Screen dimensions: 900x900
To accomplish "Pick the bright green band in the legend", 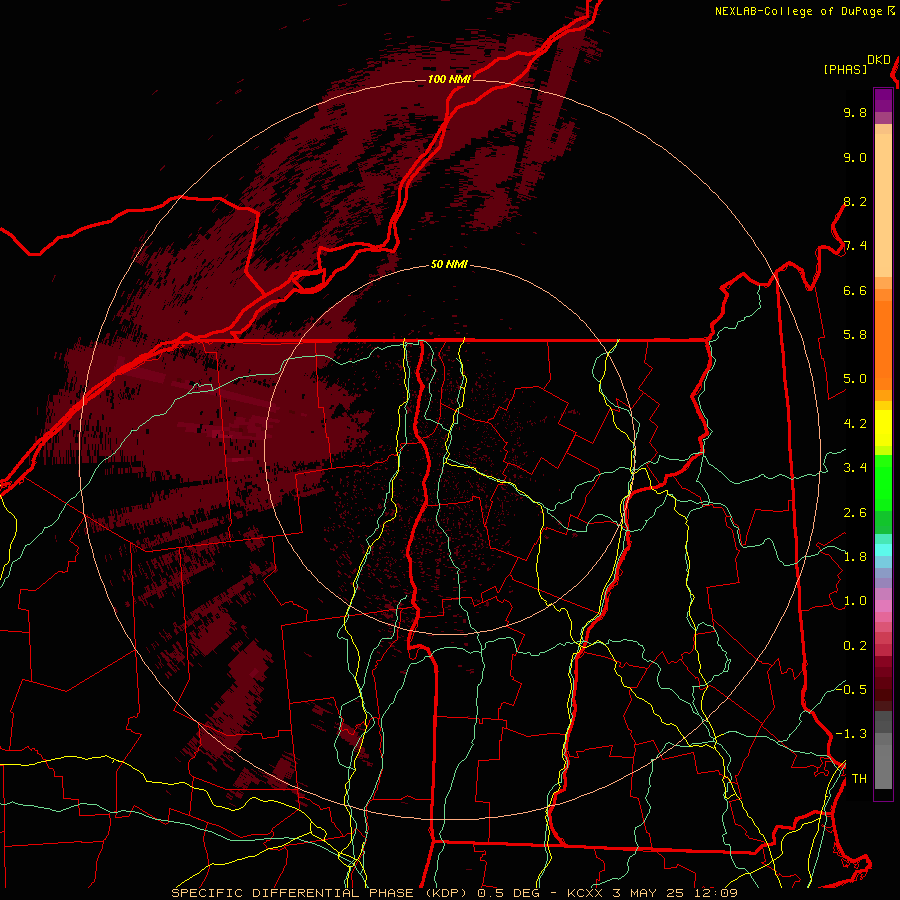I will click(x=883, y=482).
